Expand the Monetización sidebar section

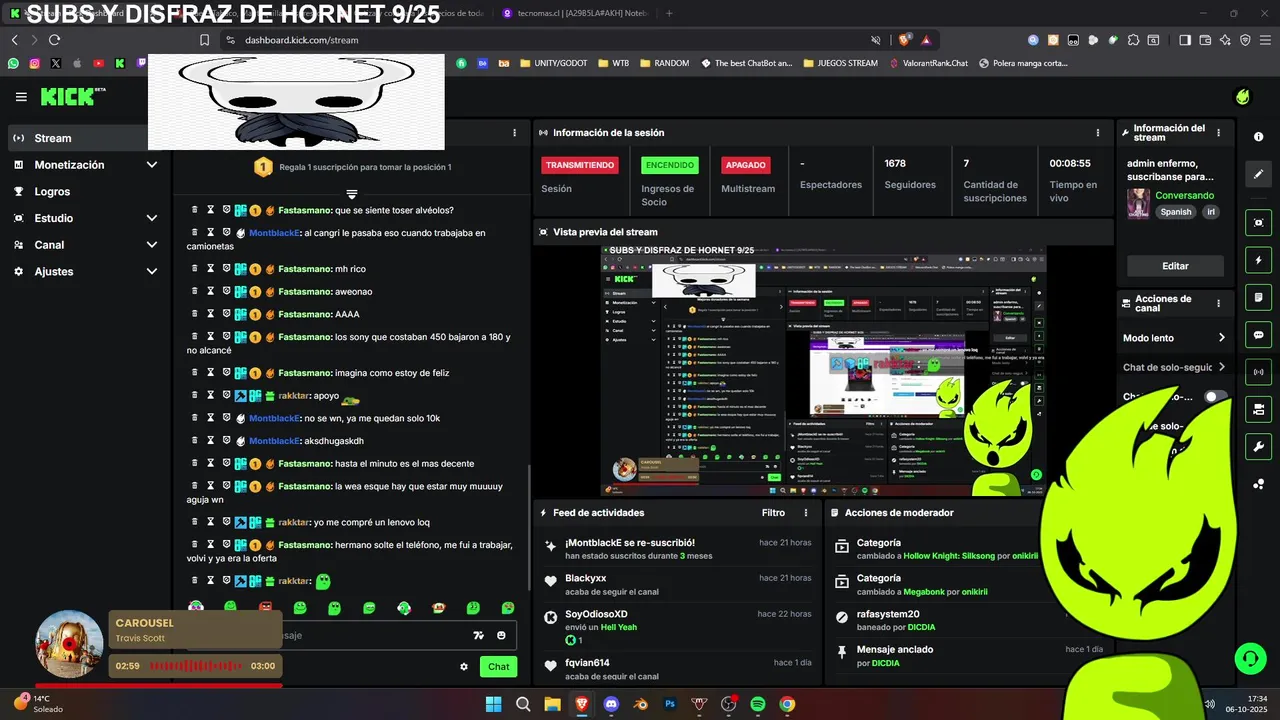(152, 165)
